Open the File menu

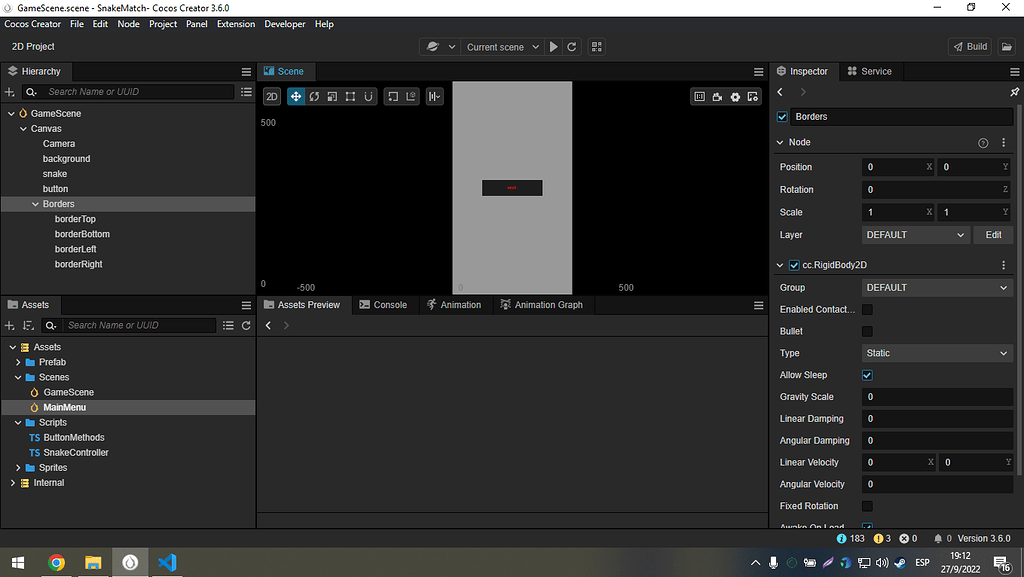(x=76, y=24)
